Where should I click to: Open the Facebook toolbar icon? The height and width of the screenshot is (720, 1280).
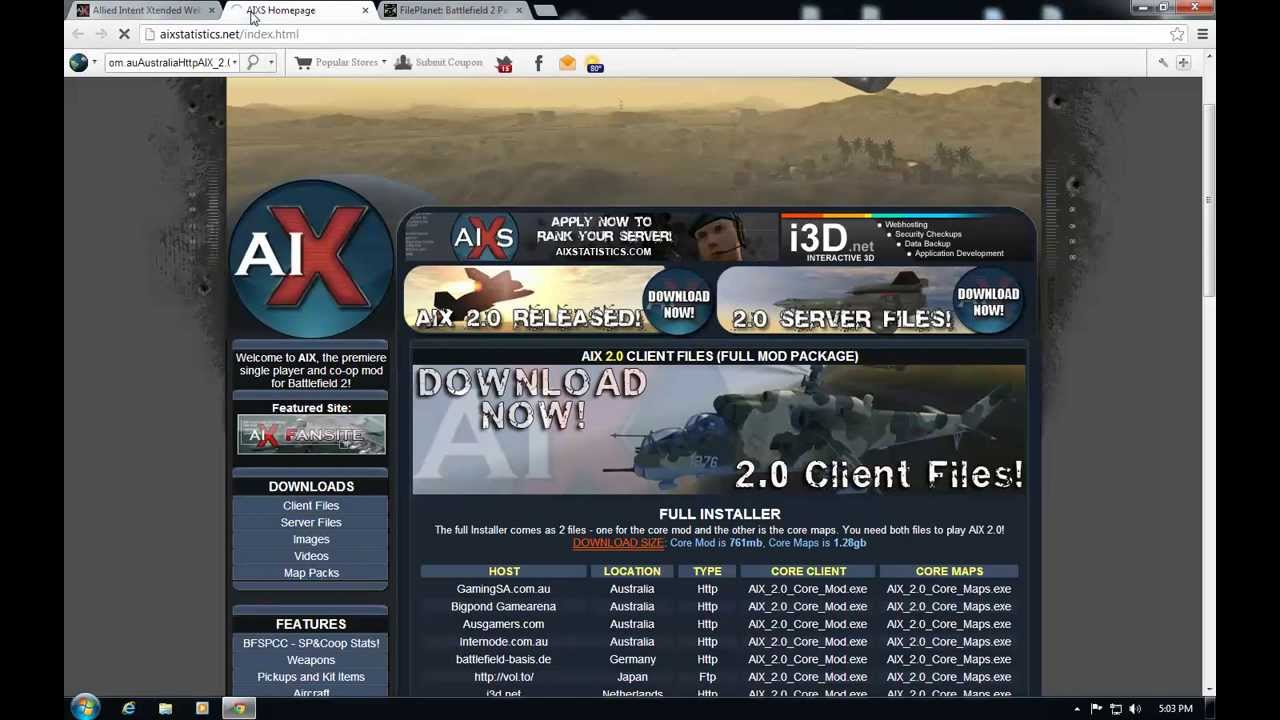pyautogui.click(x=538, y=63)
